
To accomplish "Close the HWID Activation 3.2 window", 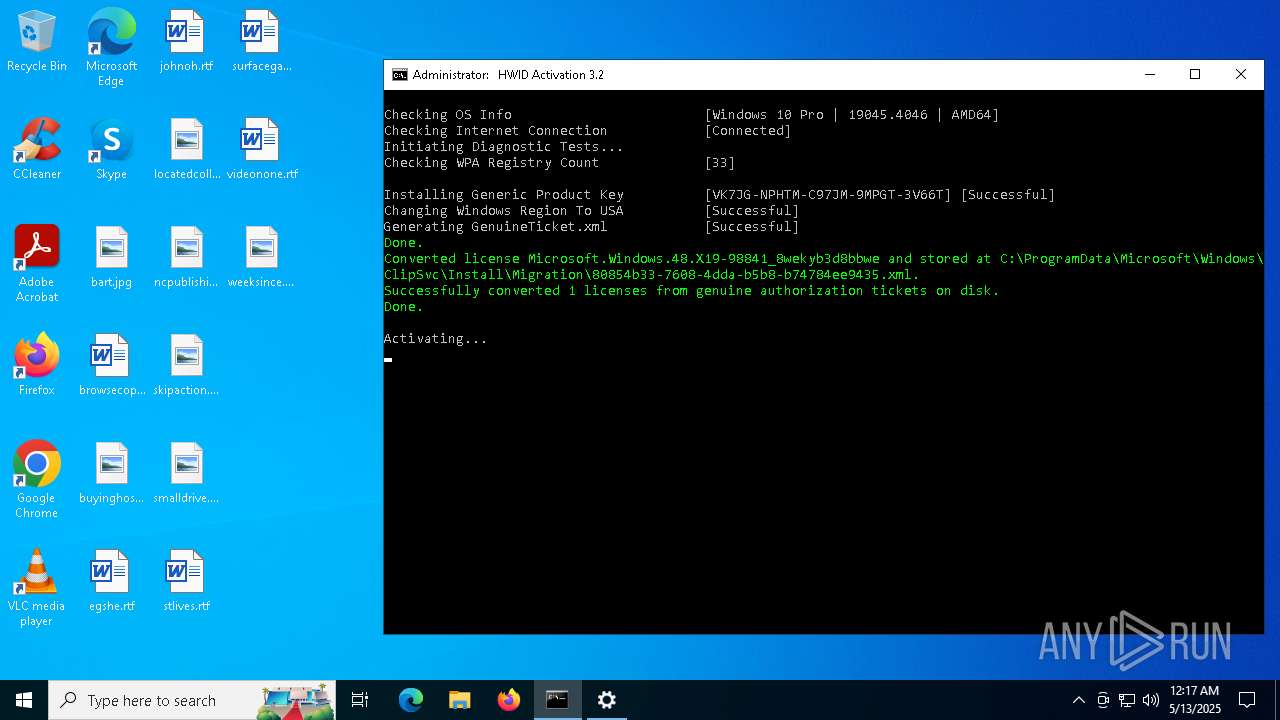I will pyautogui.click(x=1241, y=75).
